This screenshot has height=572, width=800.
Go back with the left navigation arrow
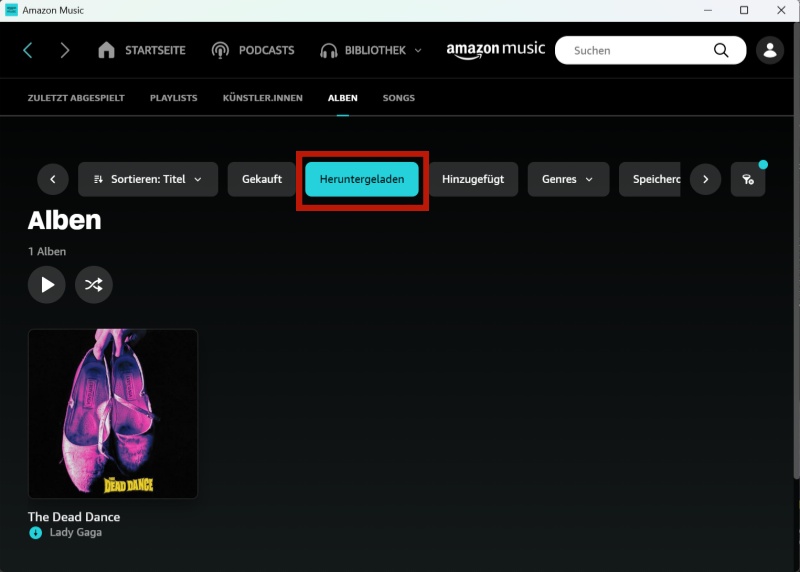28,50
